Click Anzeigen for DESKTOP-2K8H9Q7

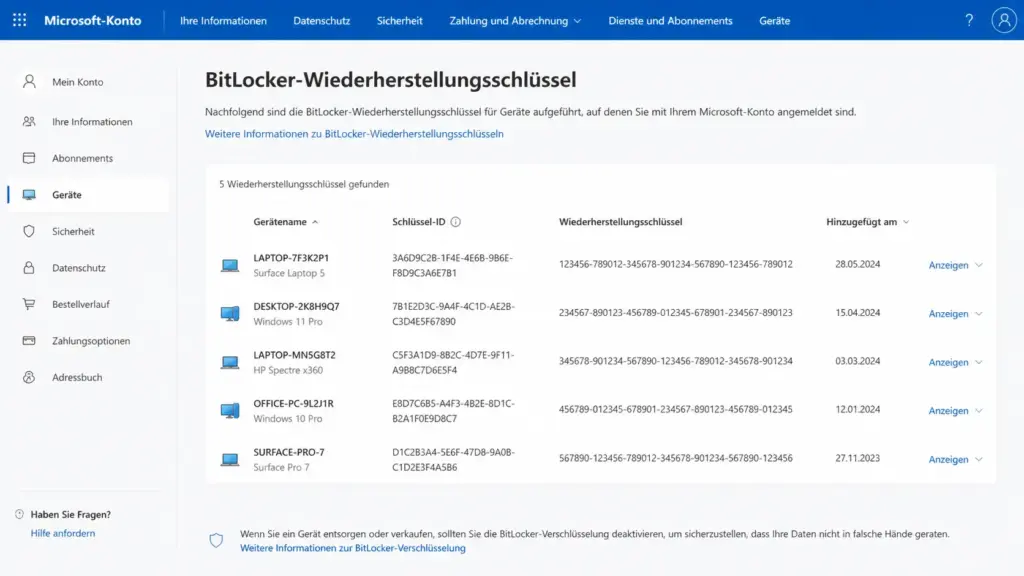click(x=948, y=313)
